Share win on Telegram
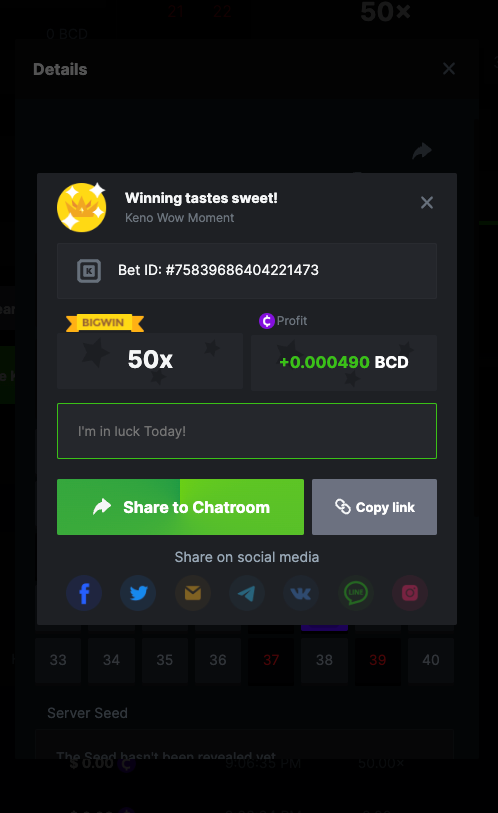498x813 pixels. tap(247, 593)
